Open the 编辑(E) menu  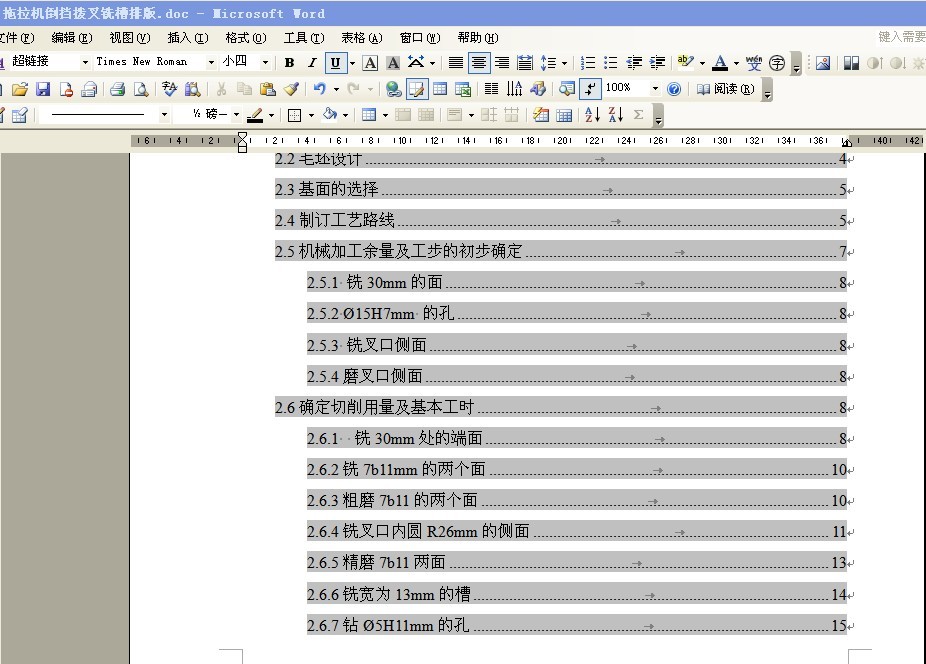(71, 38)
